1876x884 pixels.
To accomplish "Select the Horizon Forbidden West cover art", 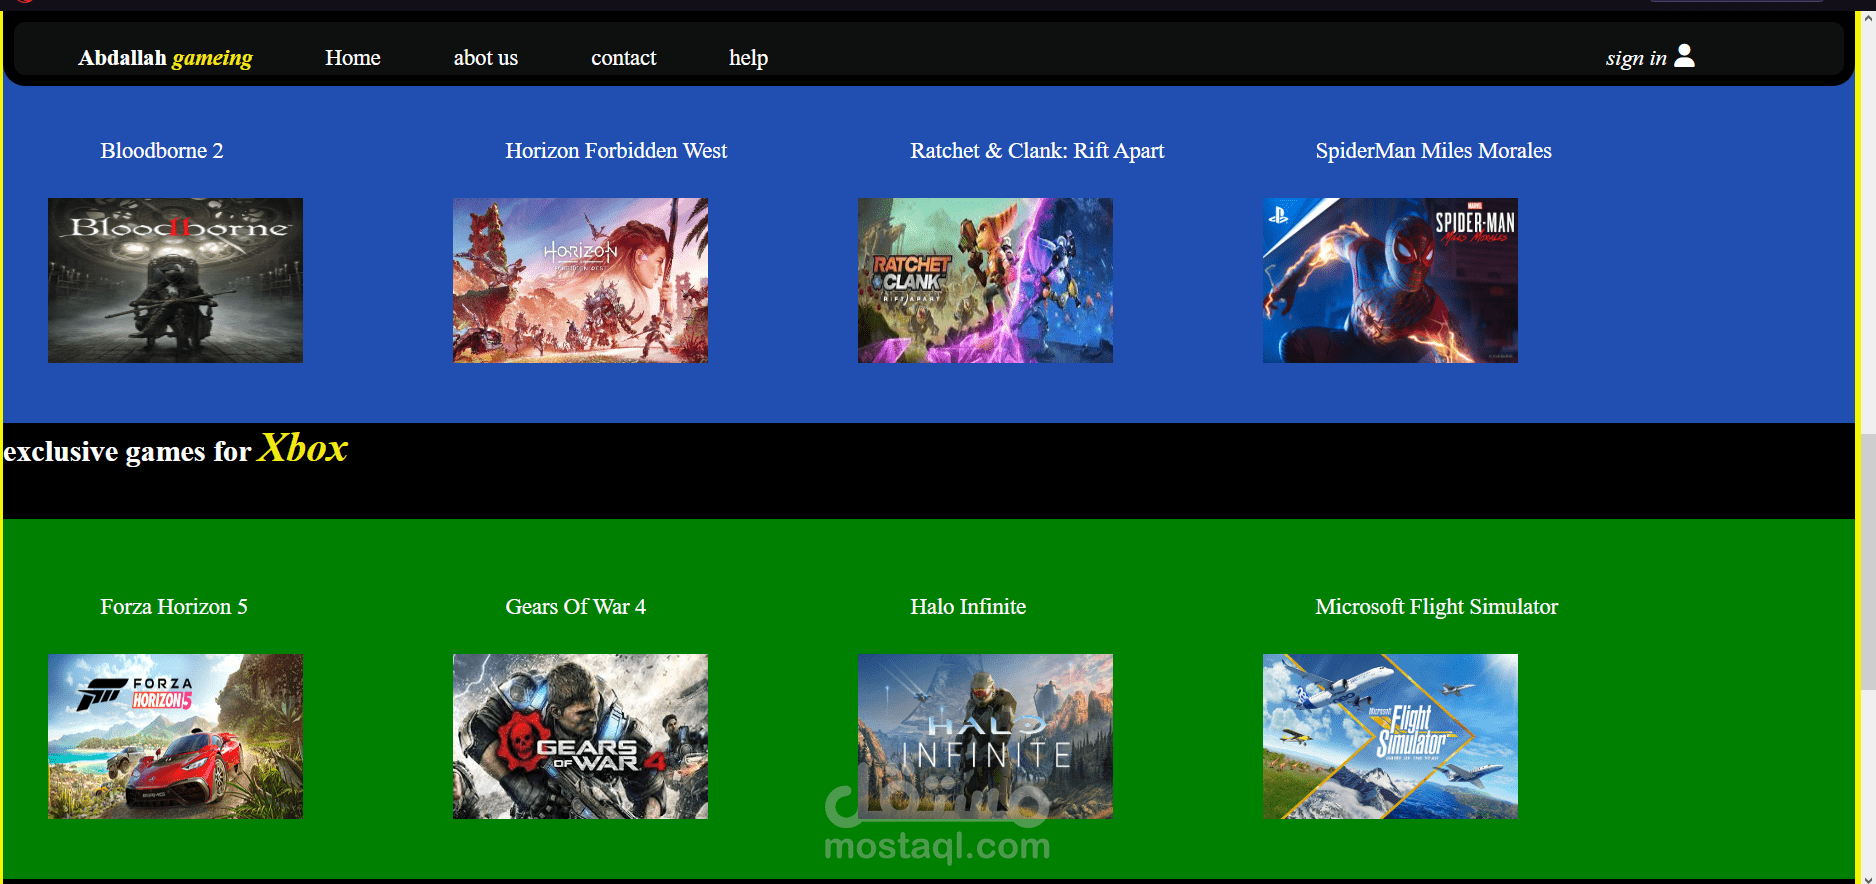I will (x=580, y=280).
